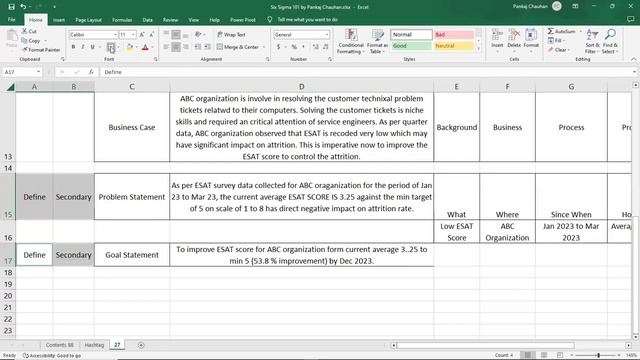Screen dimensions: 640x360
Task: Click the Undo arrow in the quick access toolbar
Action: pyautogui.click(x=23, y=7)
